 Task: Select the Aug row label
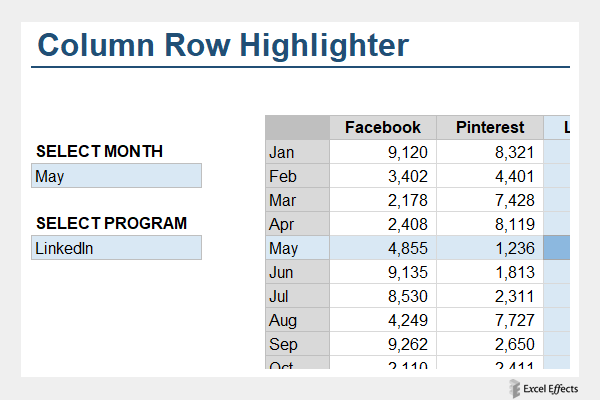click(296, 320)
